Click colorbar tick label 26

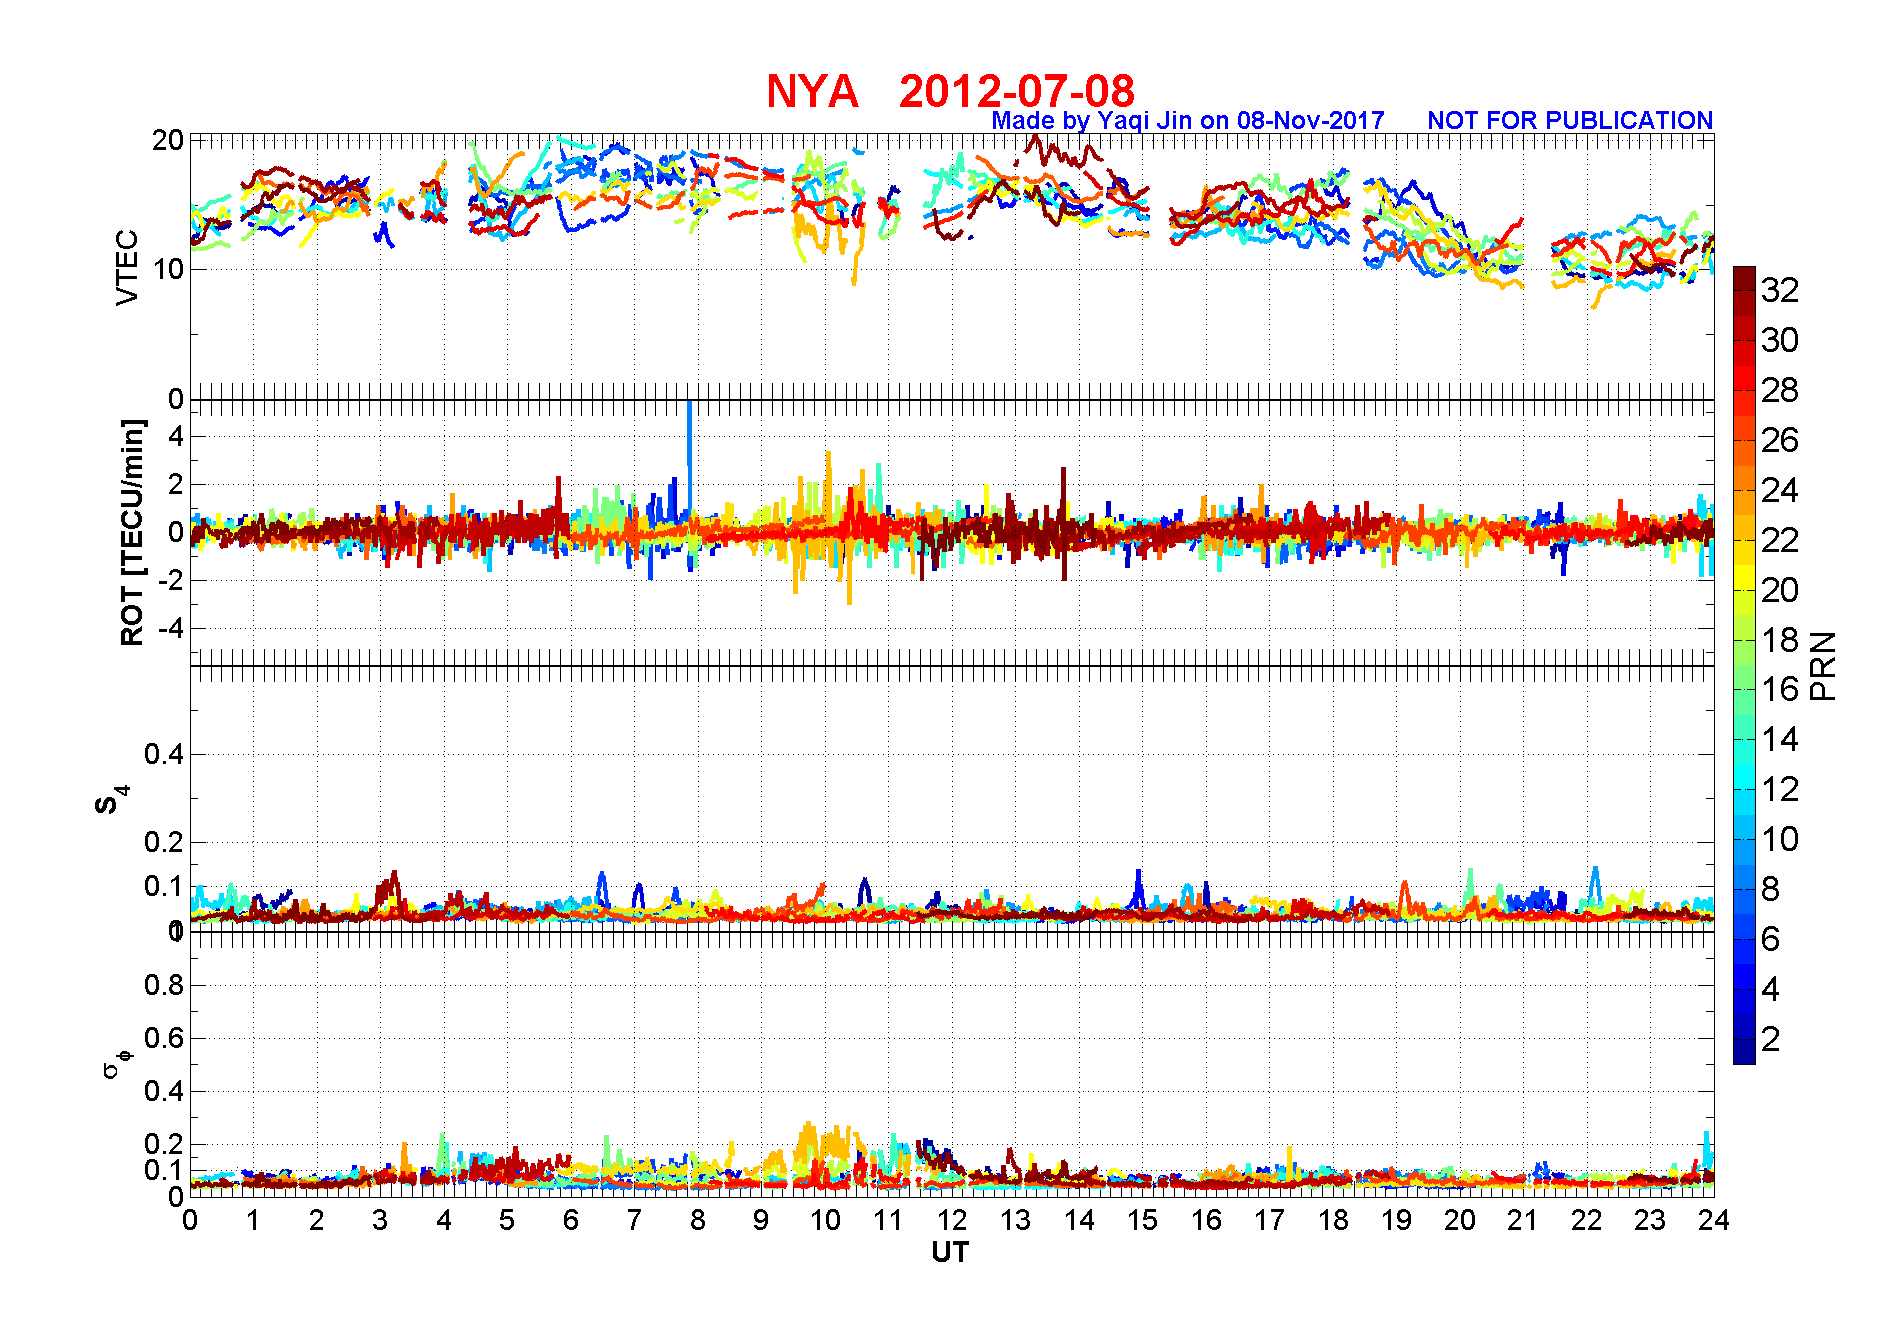[x=1780, y=440]
